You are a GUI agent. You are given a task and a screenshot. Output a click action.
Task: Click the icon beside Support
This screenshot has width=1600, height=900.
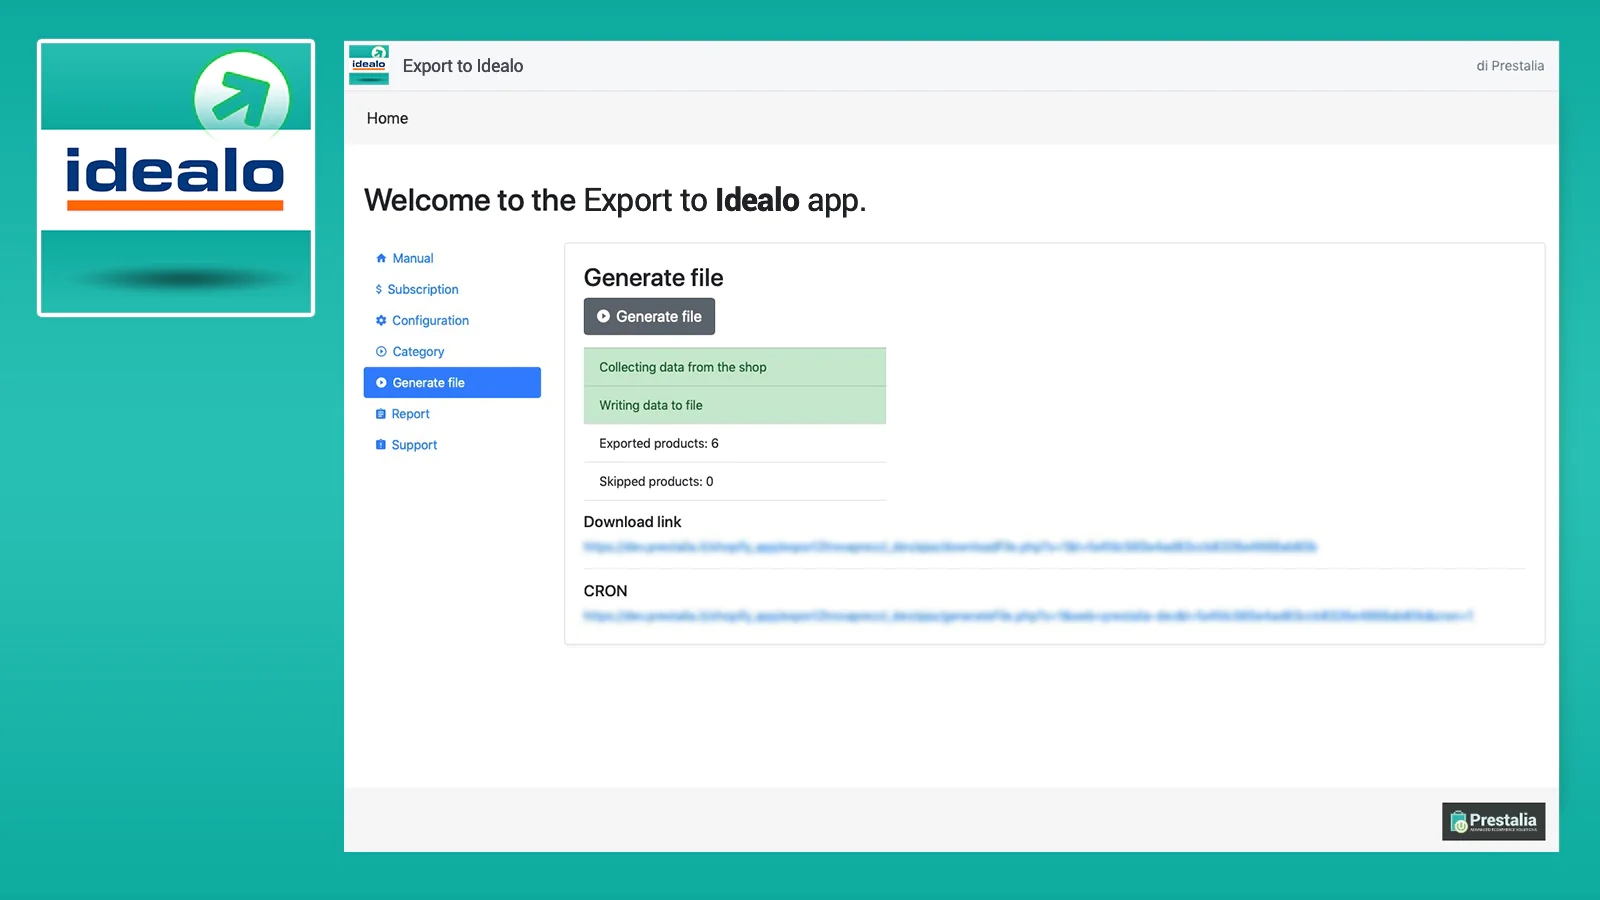(x=380, y=444)
